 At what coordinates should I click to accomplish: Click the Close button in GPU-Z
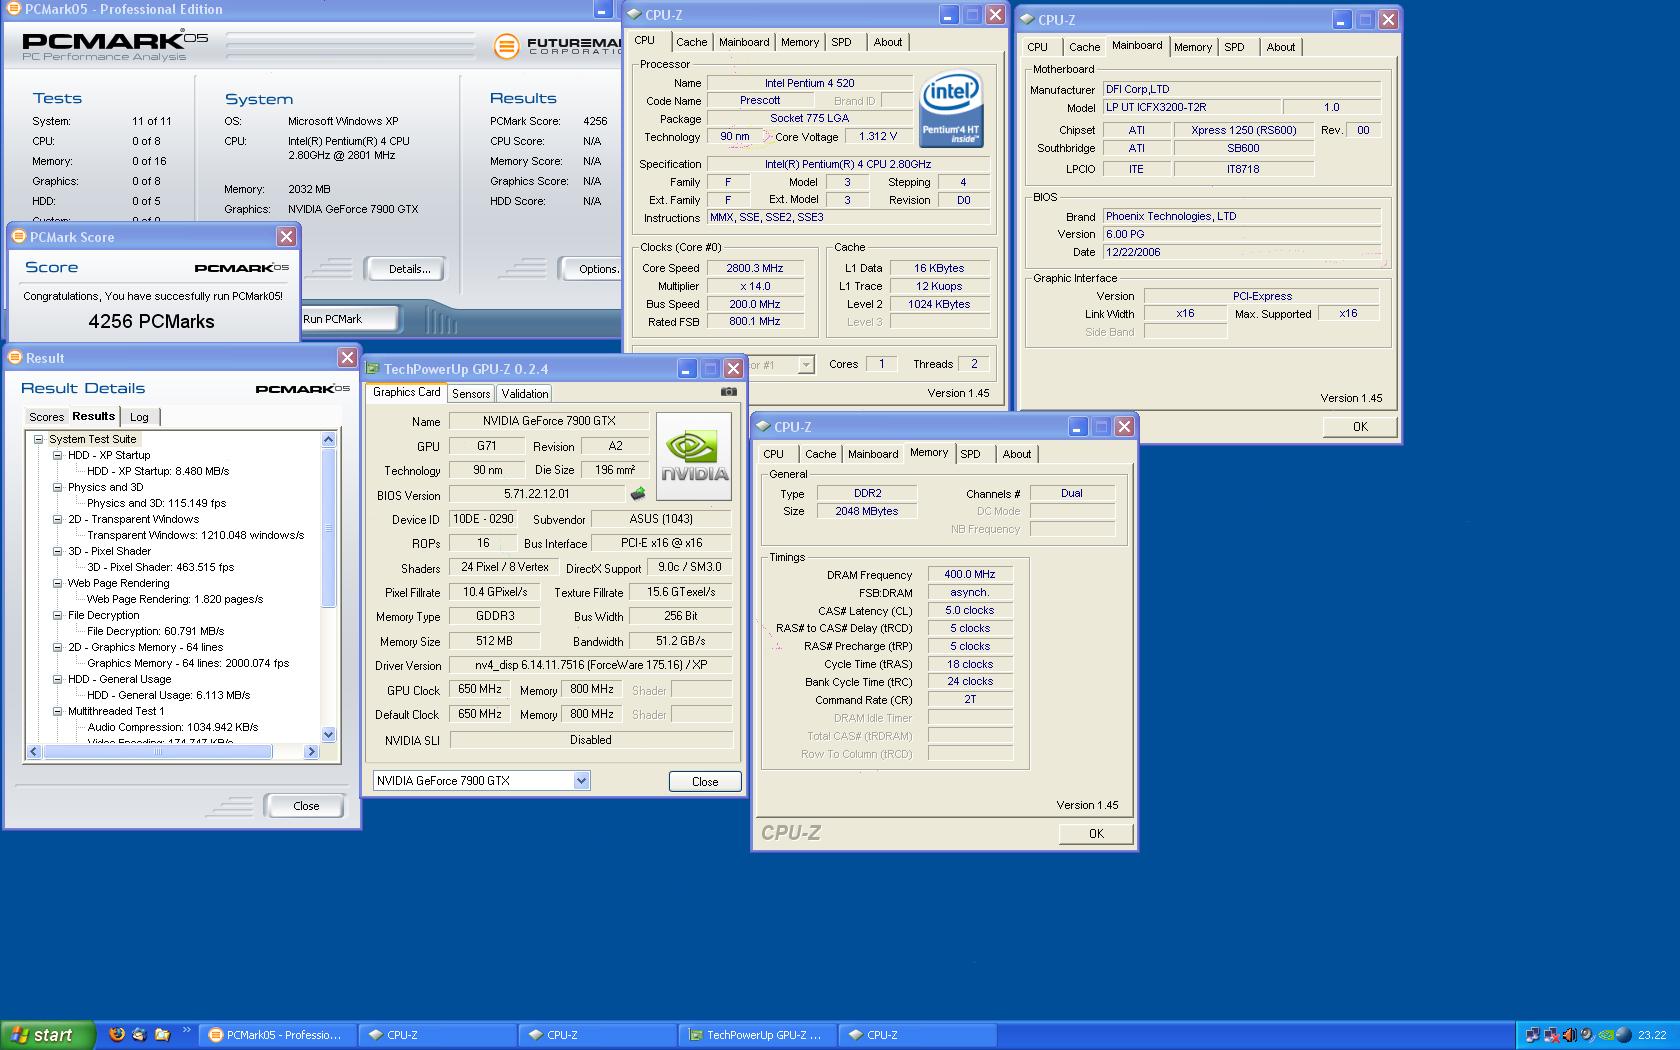click(705, 782)
